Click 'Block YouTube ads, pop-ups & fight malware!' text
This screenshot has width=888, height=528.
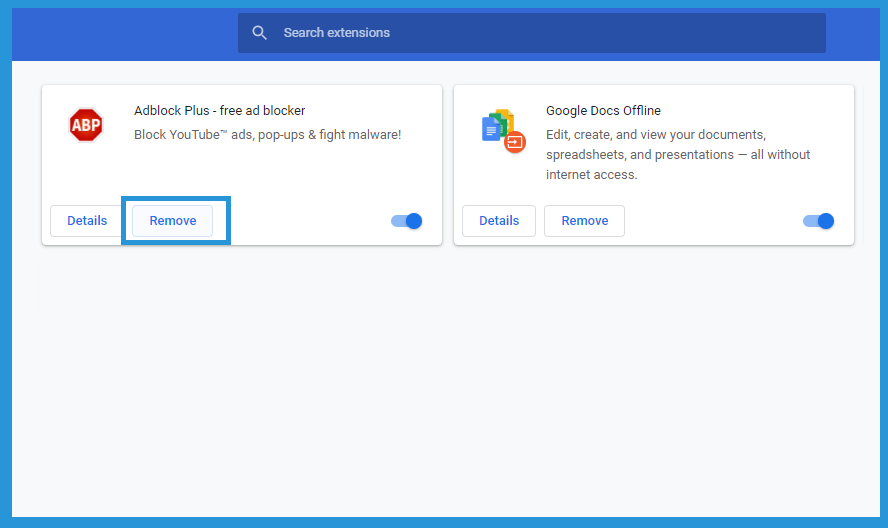point(267,135)
